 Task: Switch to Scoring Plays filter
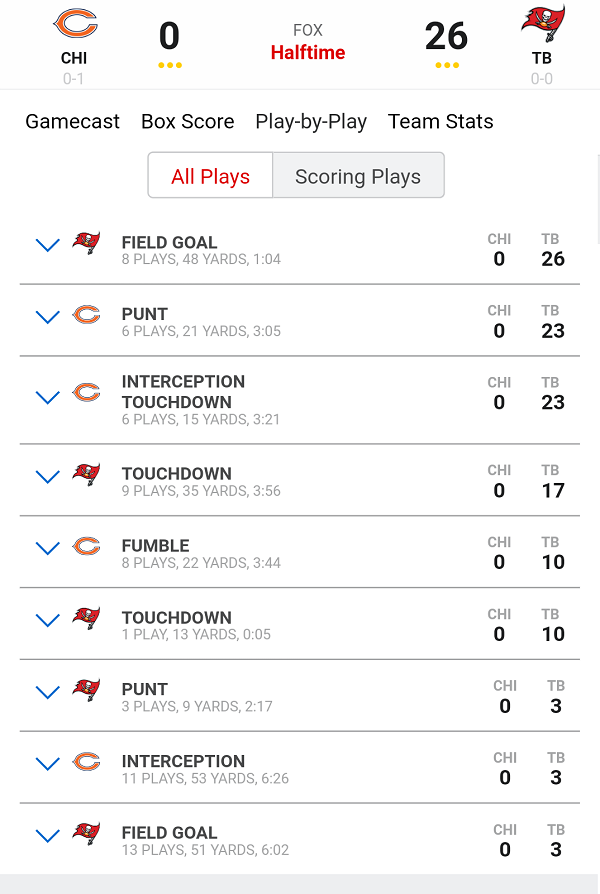(358, 176)
